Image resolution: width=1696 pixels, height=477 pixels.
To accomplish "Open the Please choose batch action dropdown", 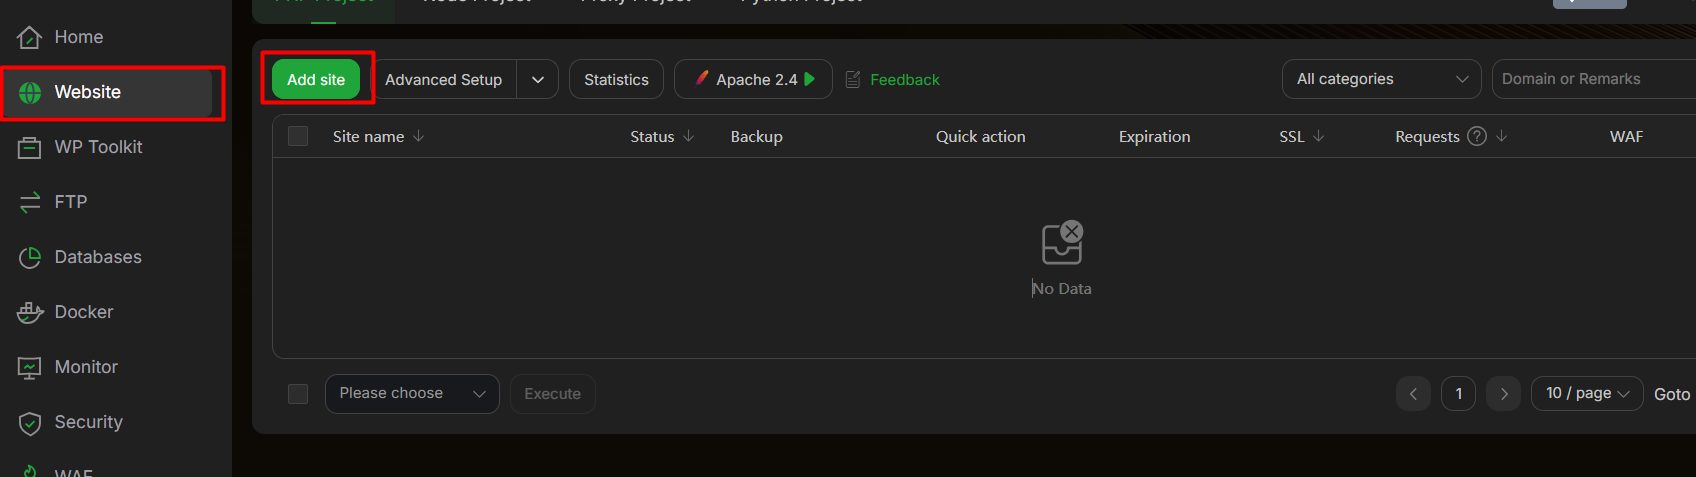I will pyautogui.click(x=411, y=394).
